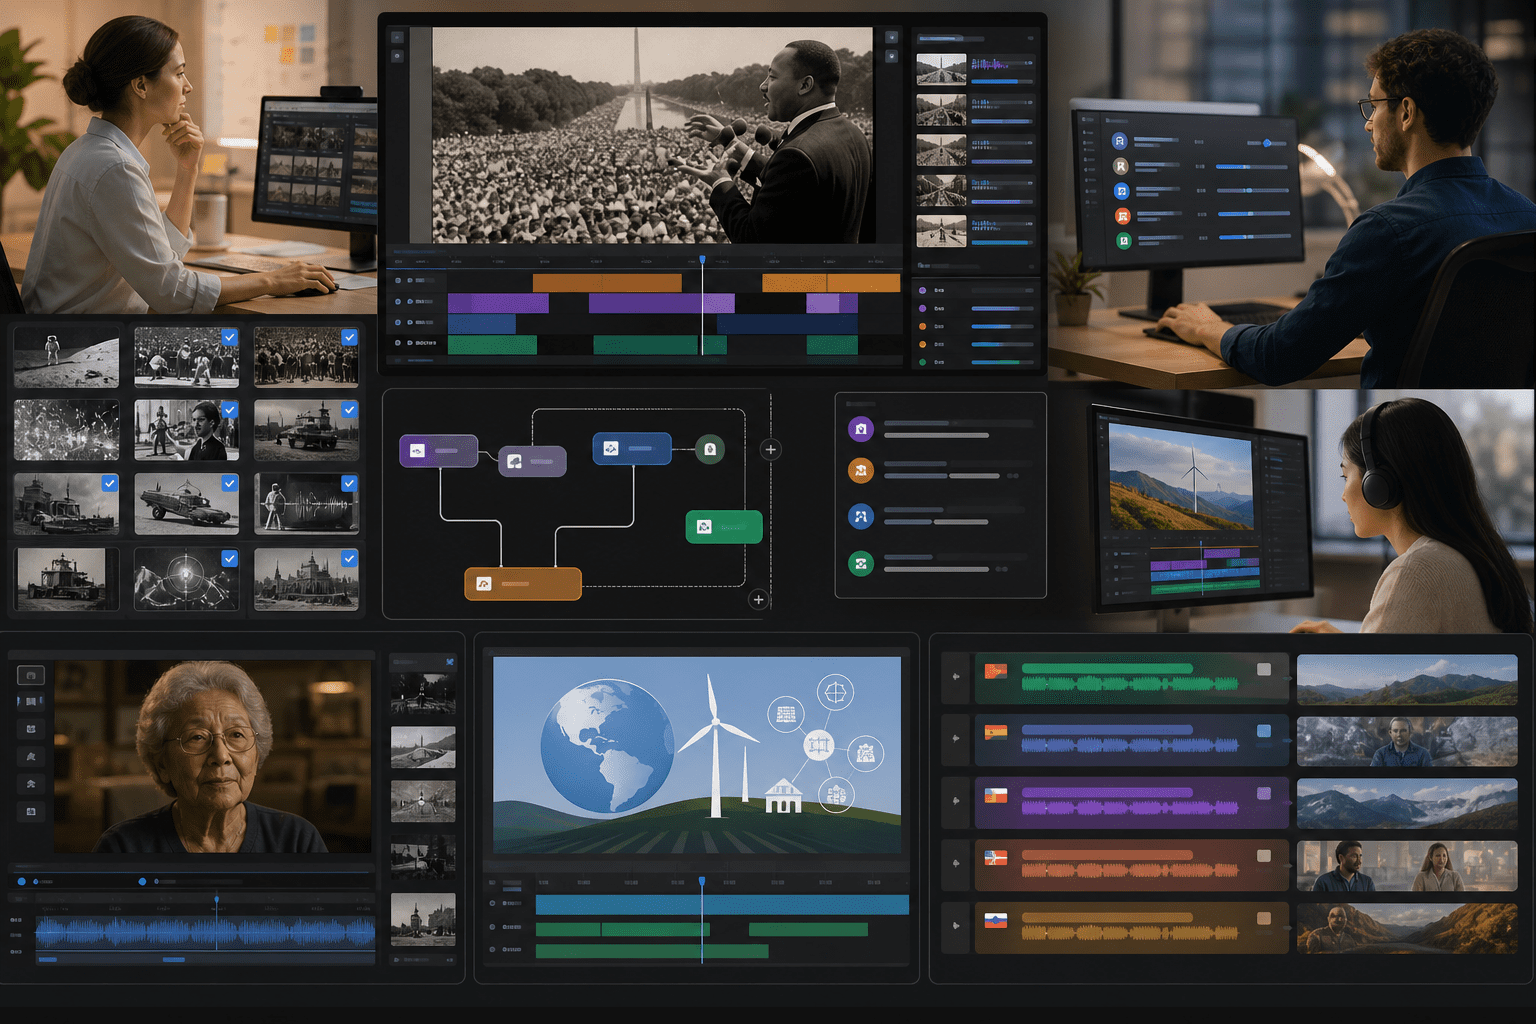Image resolution: width=1536 pixels, height=1024 pixels.
Task: Toggle the checkbox on the cathedral archive thumbnail
Action: click(349, 558)
